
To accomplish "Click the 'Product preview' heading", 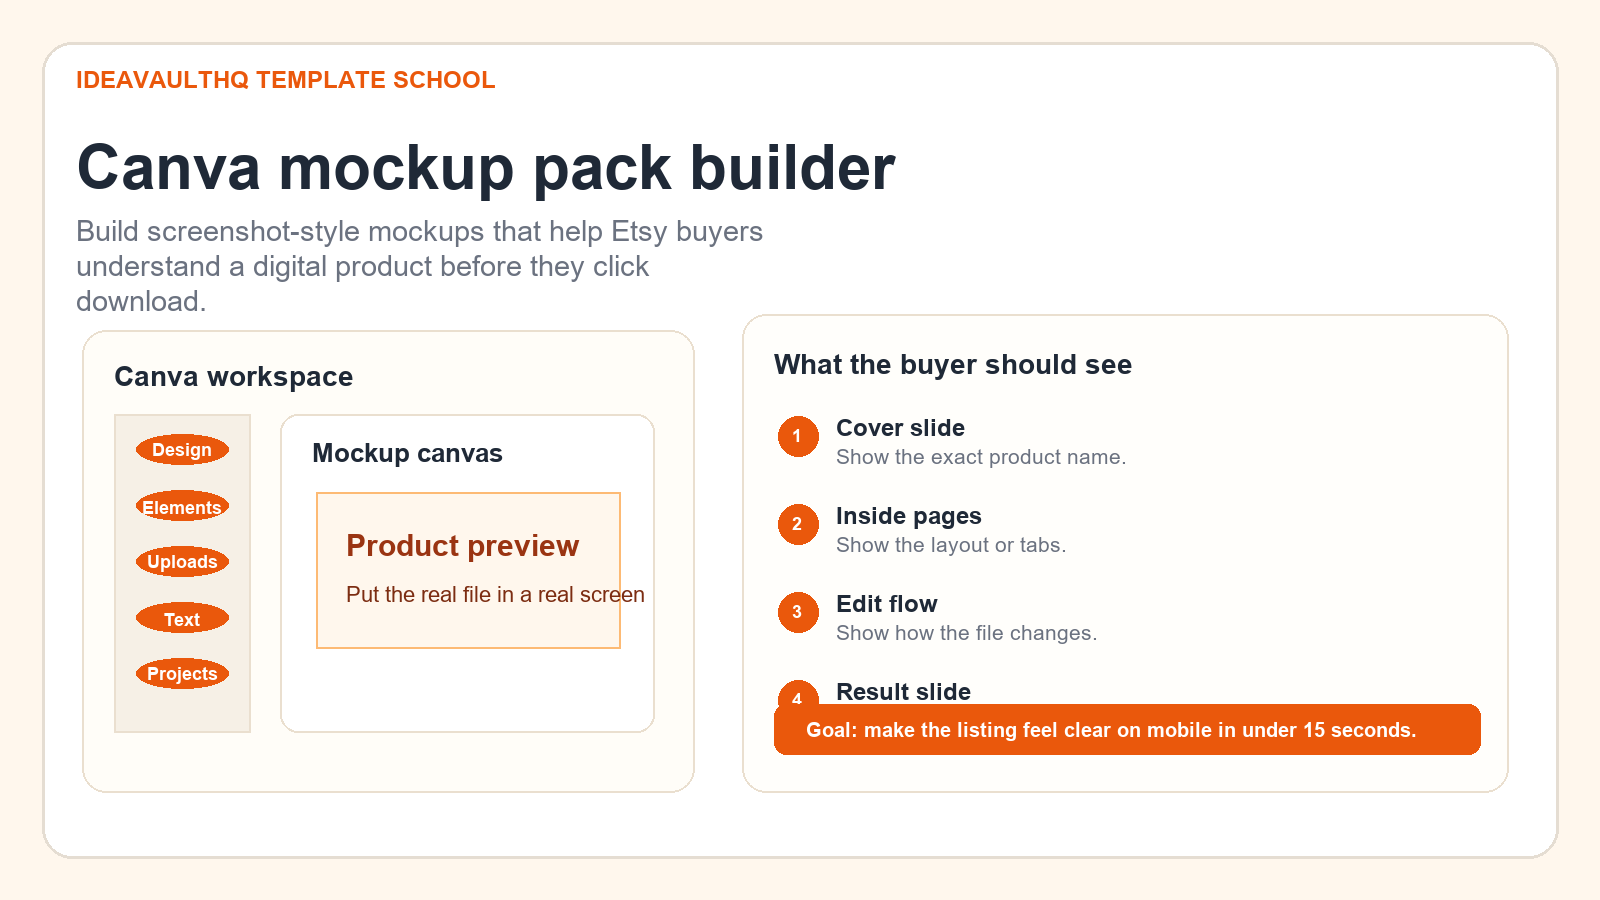I will [462, 546].
